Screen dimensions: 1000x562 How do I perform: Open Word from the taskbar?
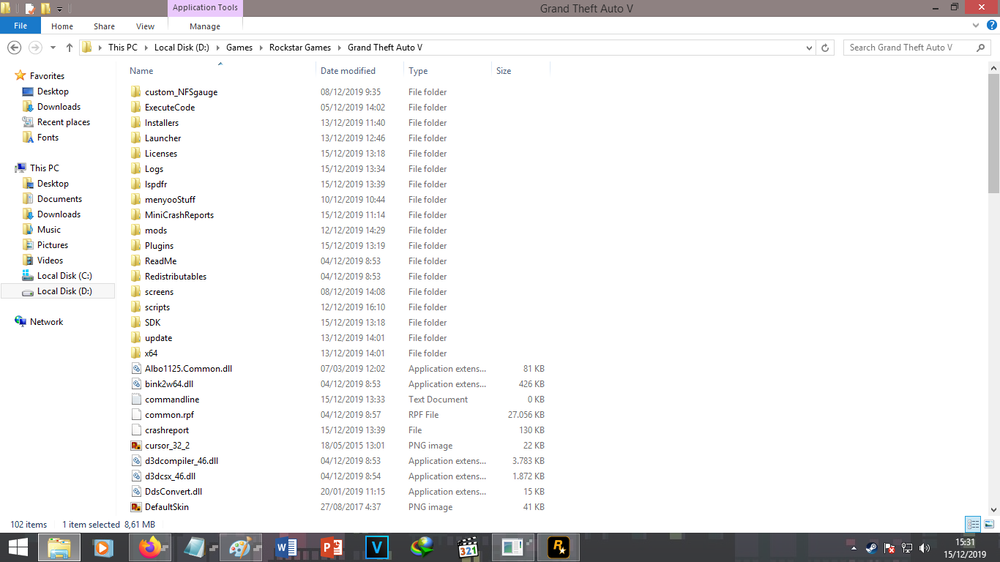[286, 547]
